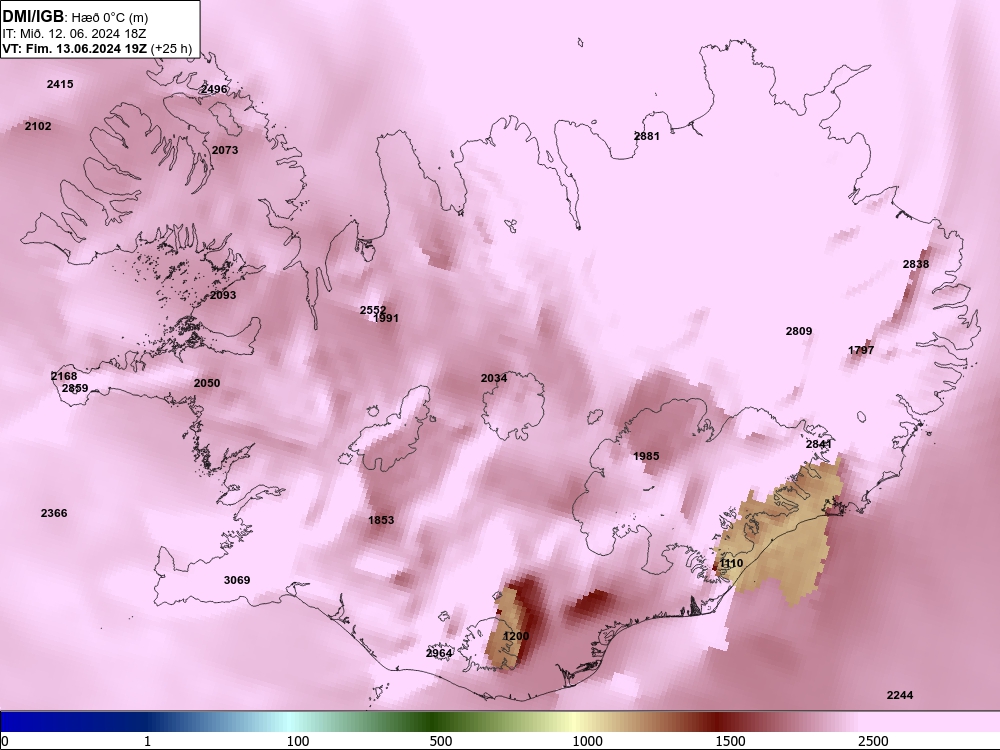
Task: Click the 2073 value in Westfjords
Action: point(224,151)
